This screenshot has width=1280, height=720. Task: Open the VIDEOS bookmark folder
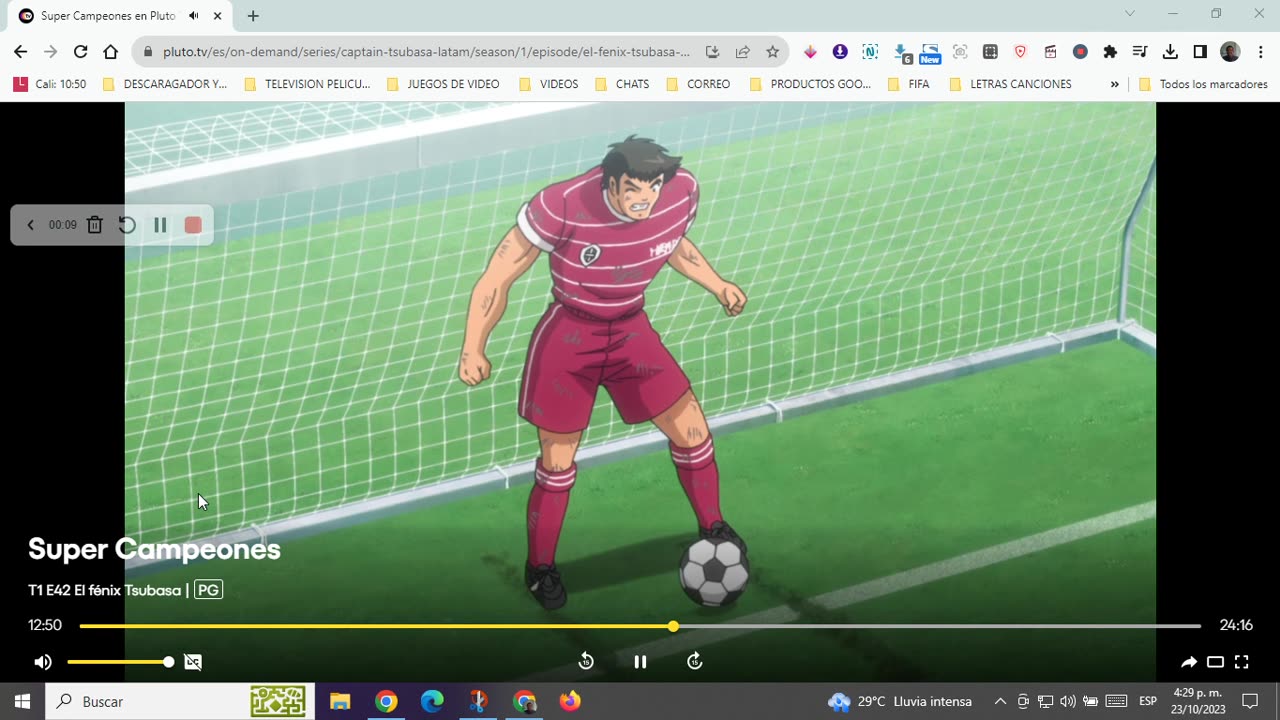click(x=548, y=84)
